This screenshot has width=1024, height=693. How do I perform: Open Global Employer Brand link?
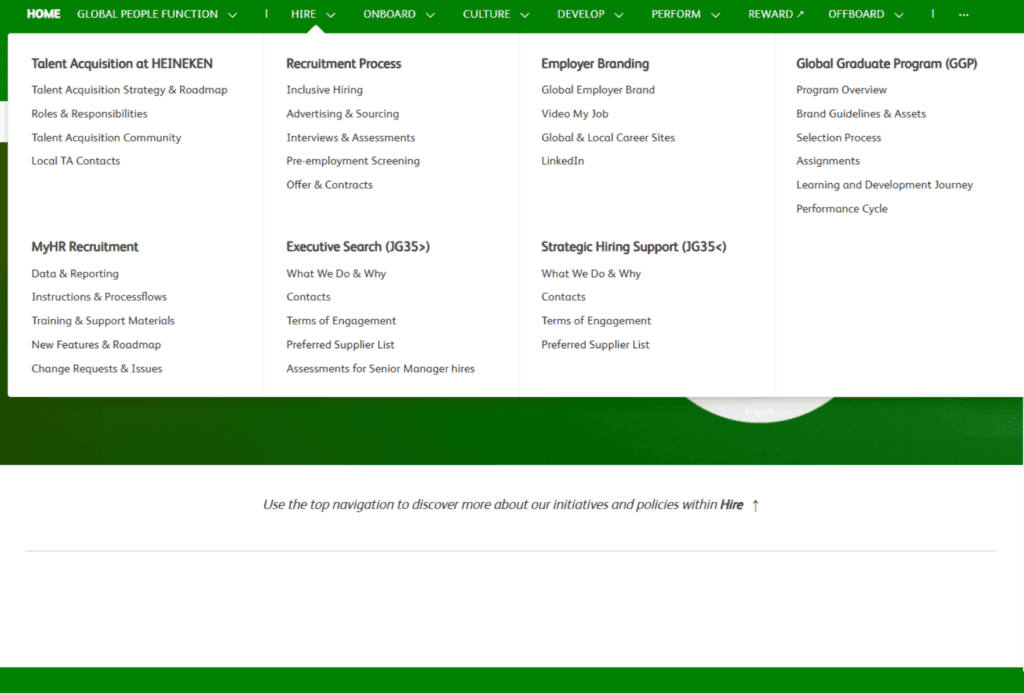pyautogui.click(x=598, y=90)
